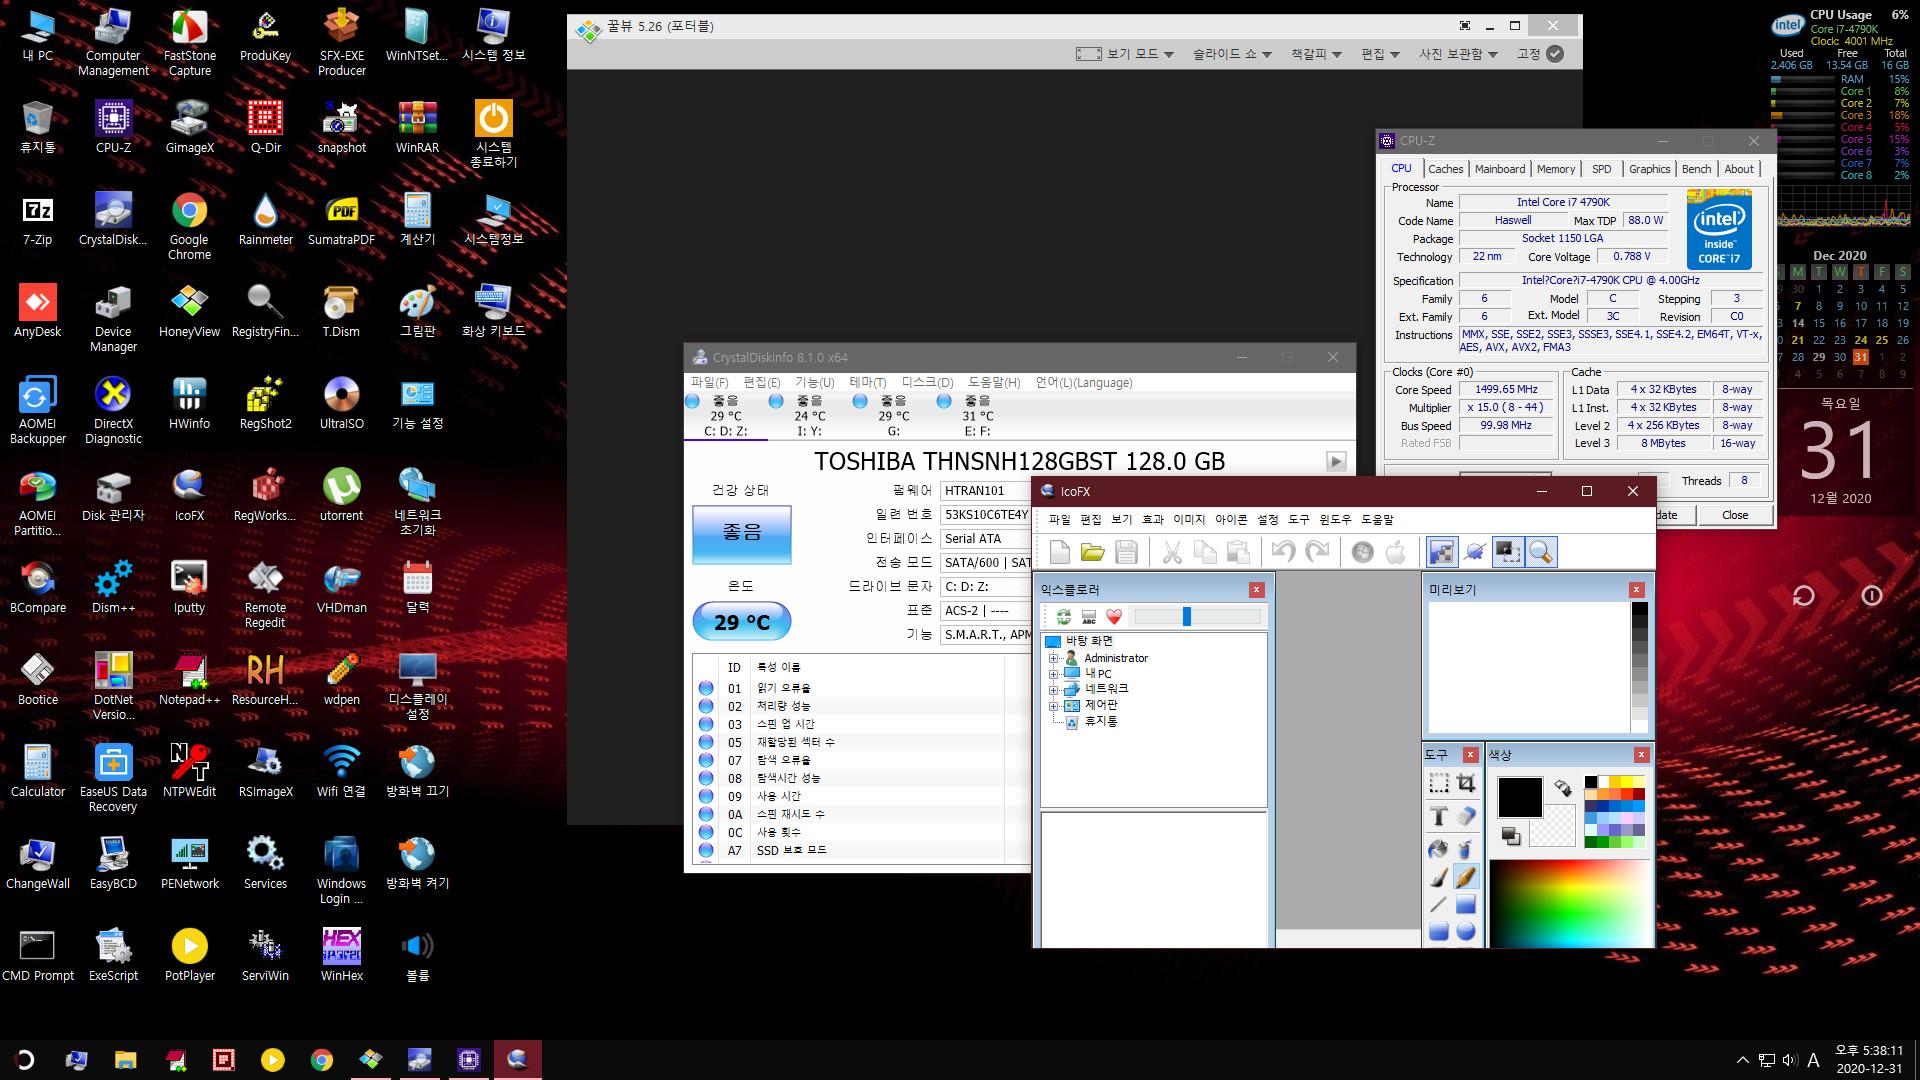The image size is (1920, 1080).
Task: Click the Undo arrow in IcoFX toolbar
Action: tap(1284, 552)
